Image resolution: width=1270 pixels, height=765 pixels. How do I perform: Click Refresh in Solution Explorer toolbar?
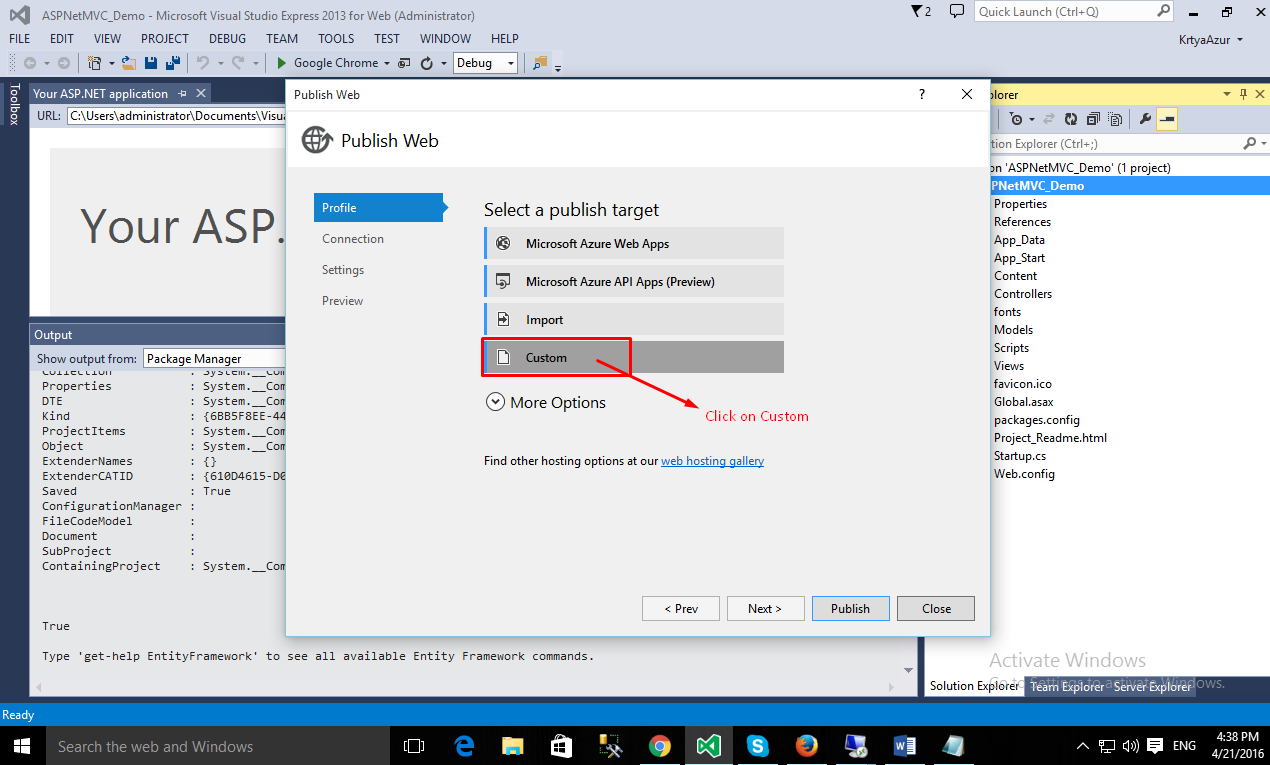1072,119
